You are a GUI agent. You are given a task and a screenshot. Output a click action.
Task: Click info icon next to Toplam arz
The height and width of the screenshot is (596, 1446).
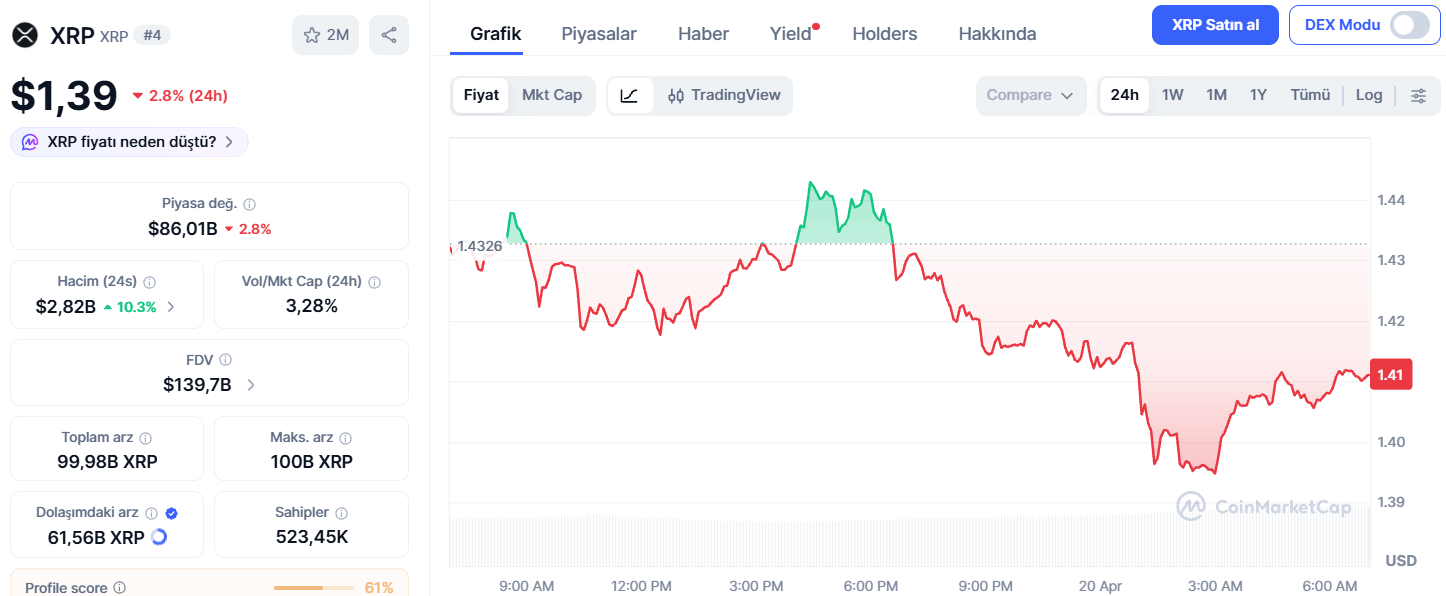[146, 438]
